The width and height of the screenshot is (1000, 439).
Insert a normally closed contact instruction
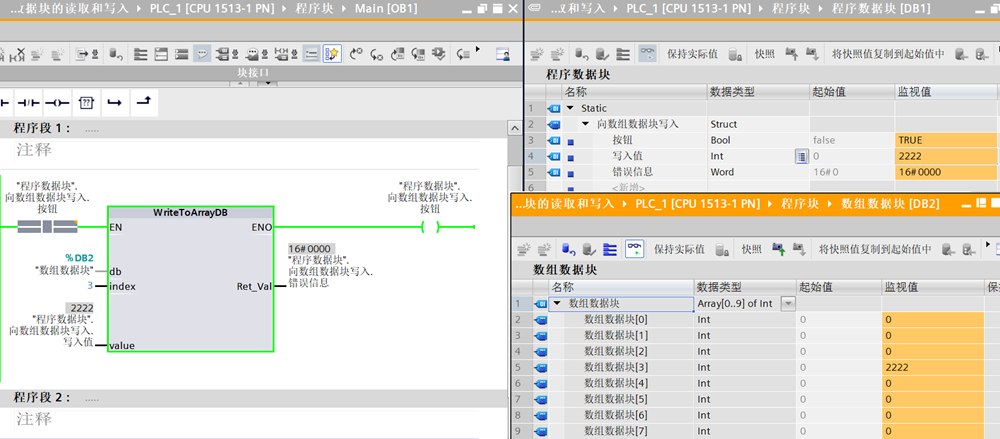(28, 102)
